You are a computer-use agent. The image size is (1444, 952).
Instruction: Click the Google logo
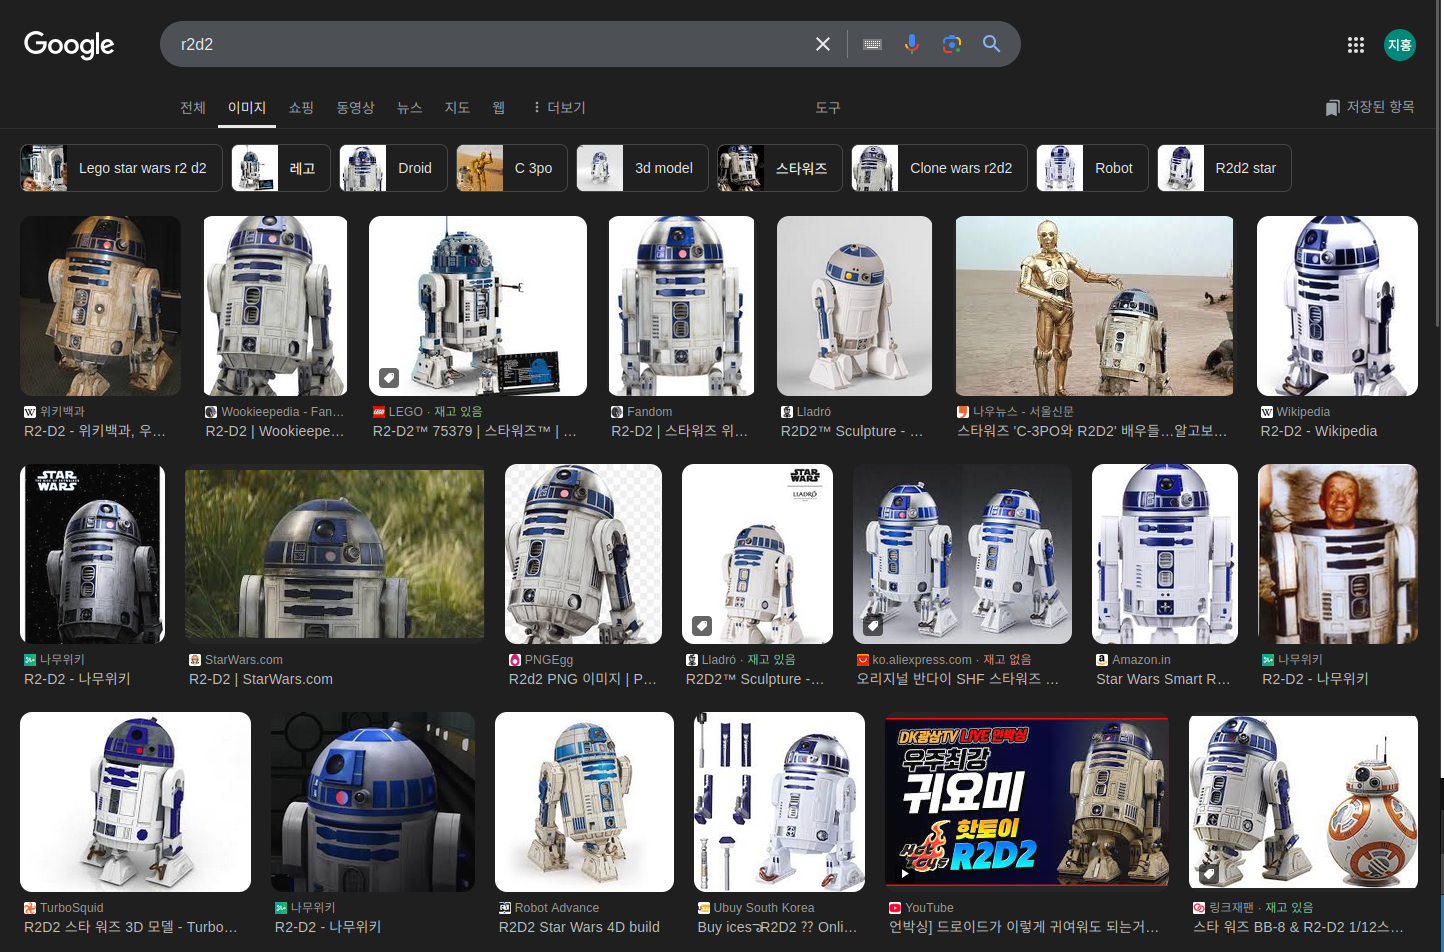click(x=69, y=44)
